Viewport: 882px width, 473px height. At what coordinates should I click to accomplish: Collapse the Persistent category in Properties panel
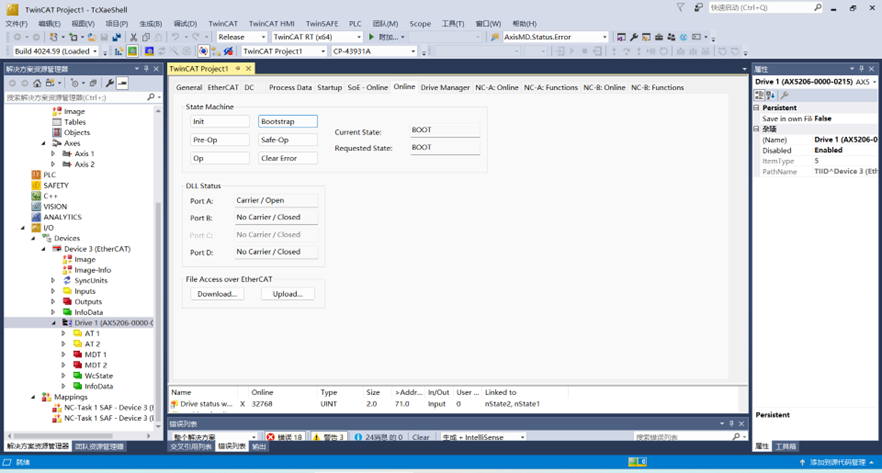pyautogui.click(x=757, y=107)
